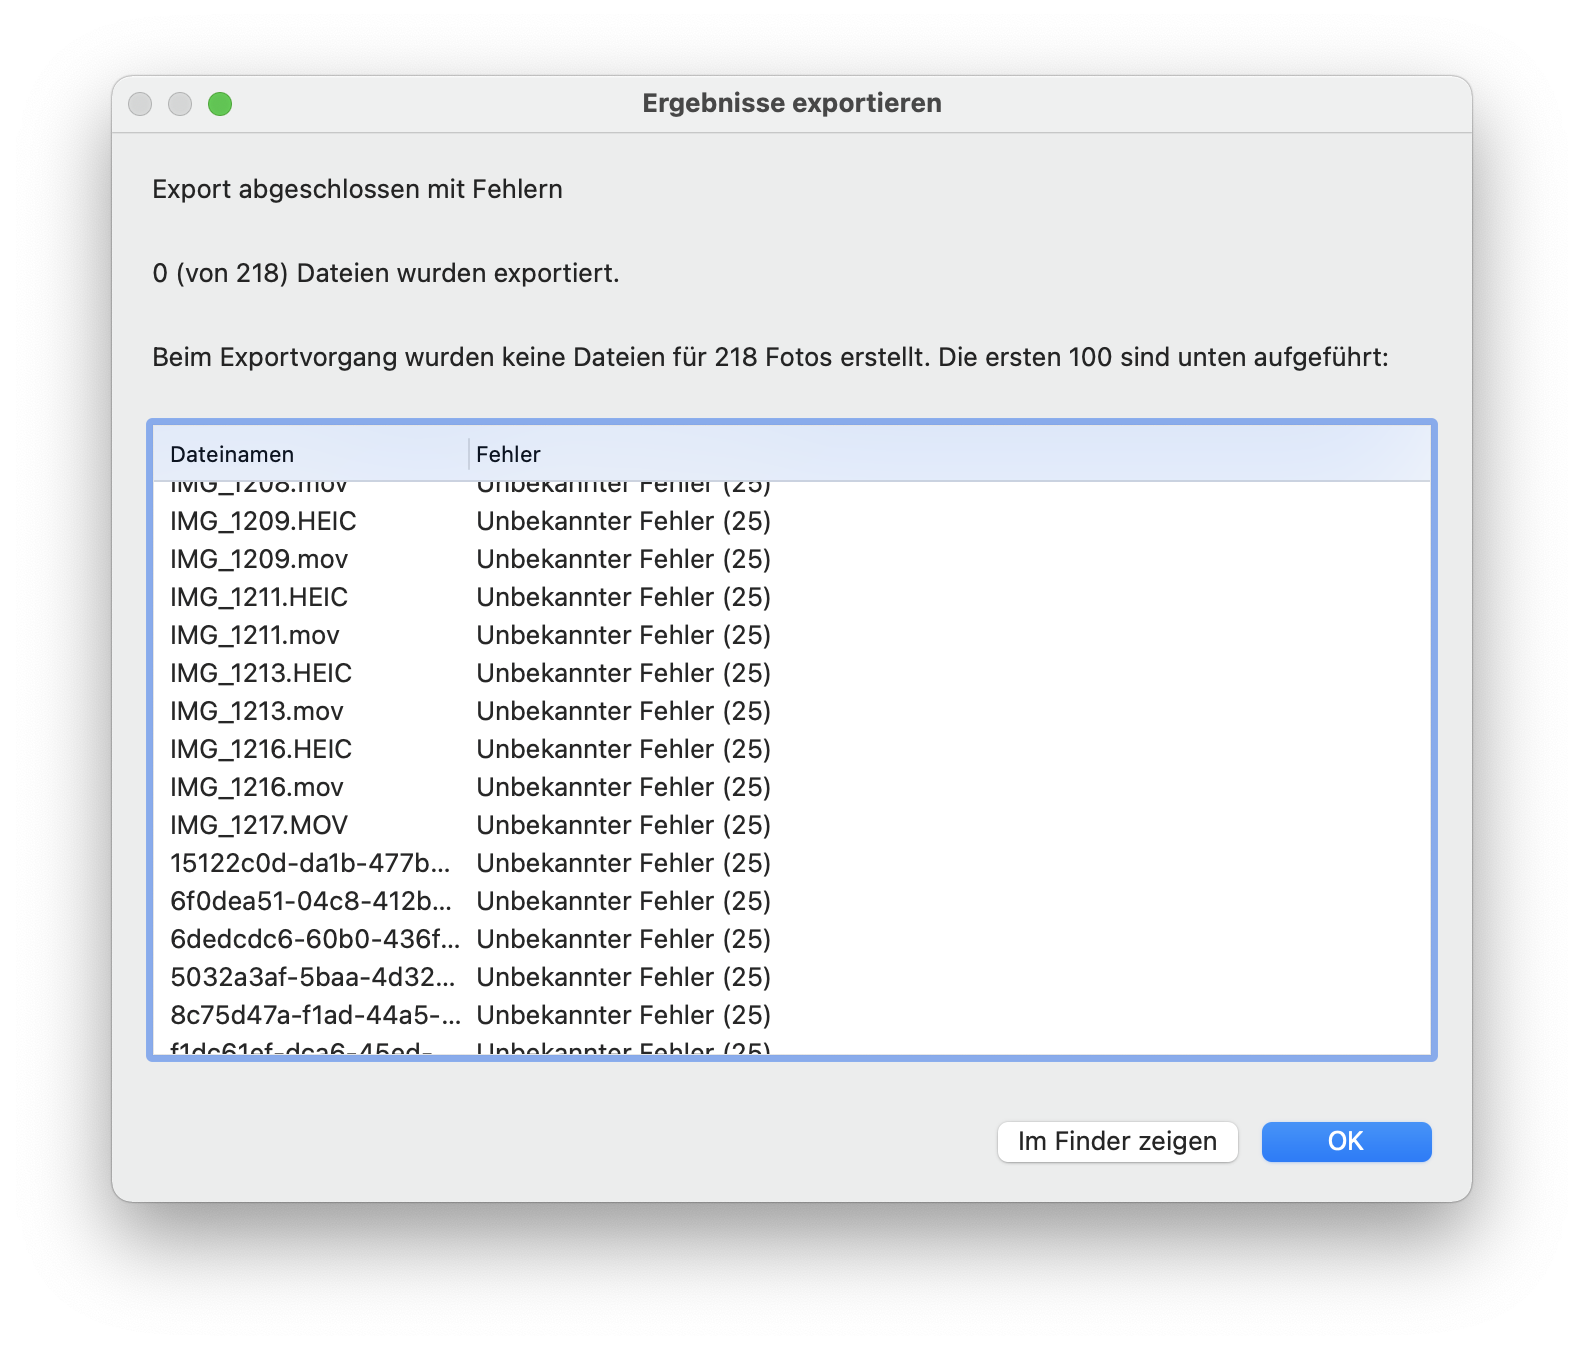Select the IMG_1209.mov row

pos(259,559)
